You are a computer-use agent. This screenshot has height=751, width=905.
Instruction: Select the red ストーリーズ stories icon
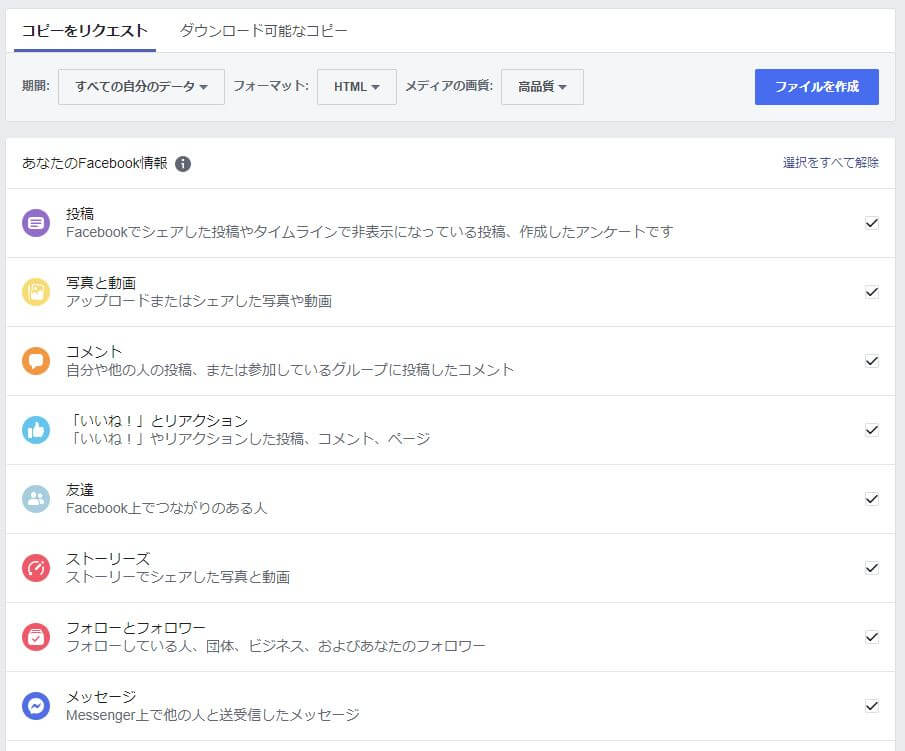coord(37,567)
